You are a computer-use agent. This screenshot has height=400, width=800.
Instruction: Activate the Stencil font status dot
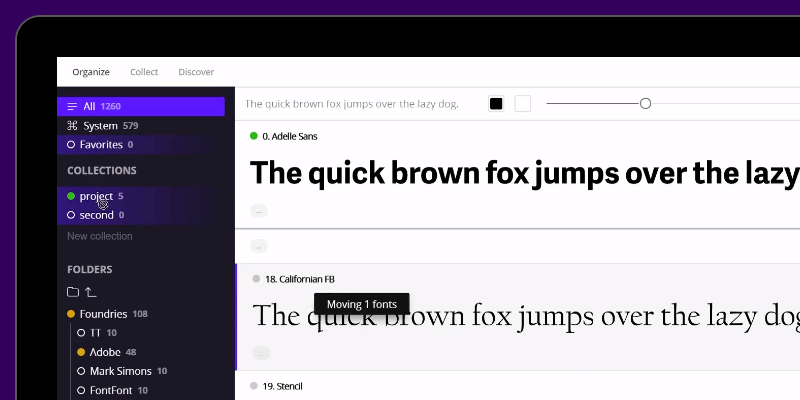pyautogui.click(x=256, y=386)
